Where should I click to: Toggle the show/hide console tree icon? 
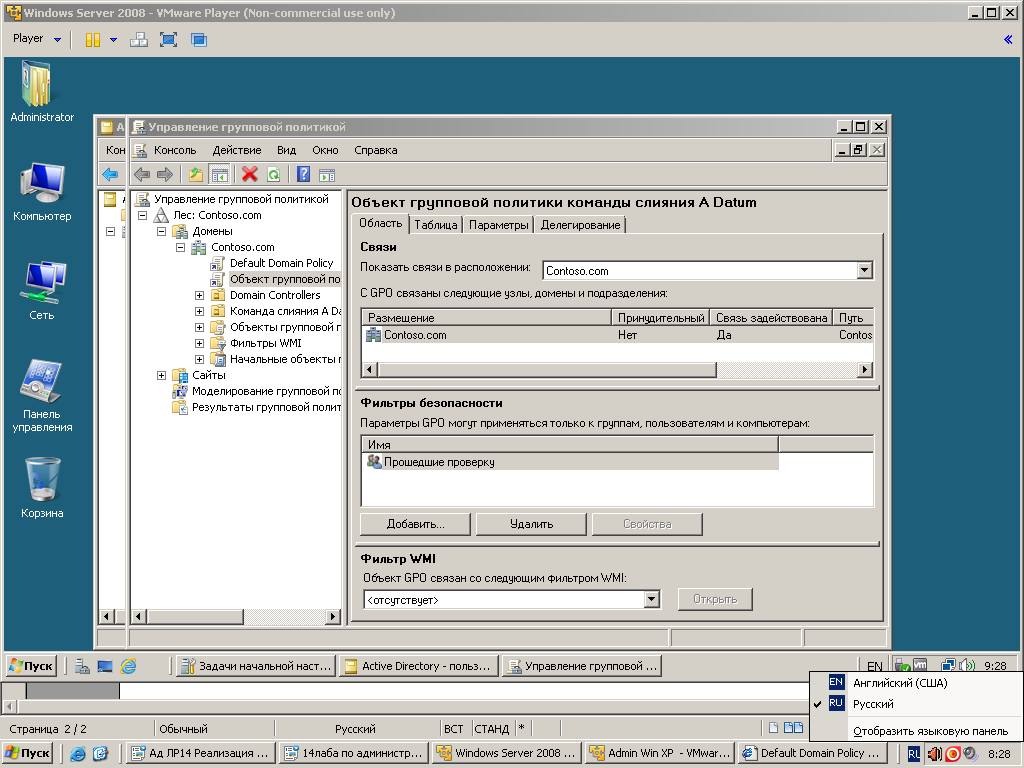pos(220,174)
